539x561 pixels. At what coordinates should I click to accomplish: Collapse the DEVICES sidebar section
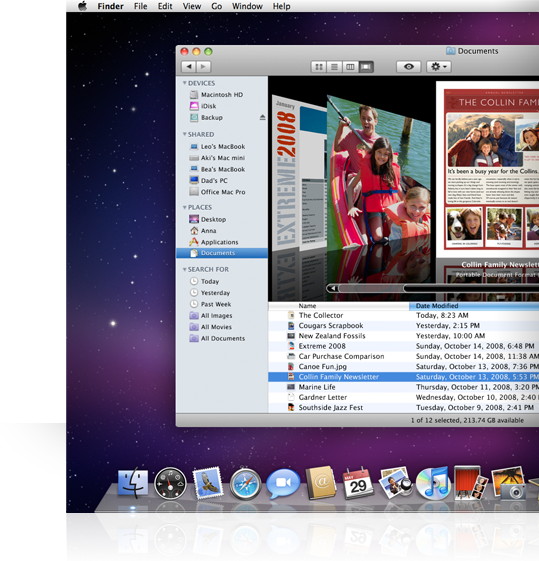pyautogui.click(x=185, y=83)
